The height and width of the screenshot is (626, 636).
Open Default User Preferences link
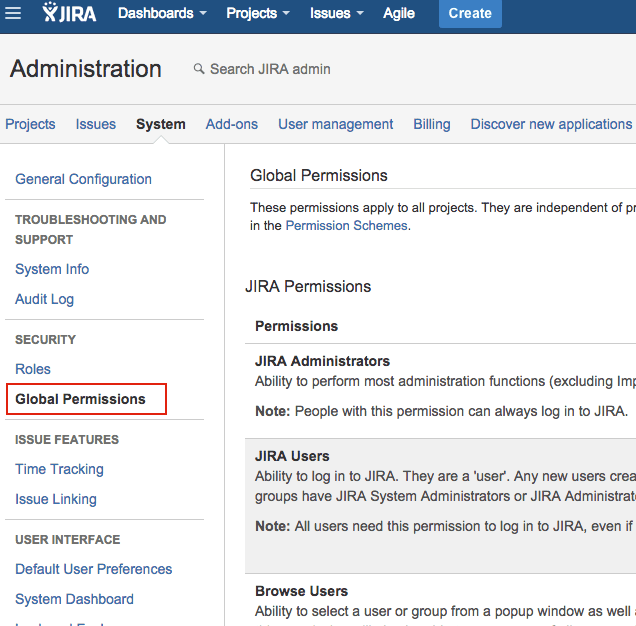coord(94,569)
